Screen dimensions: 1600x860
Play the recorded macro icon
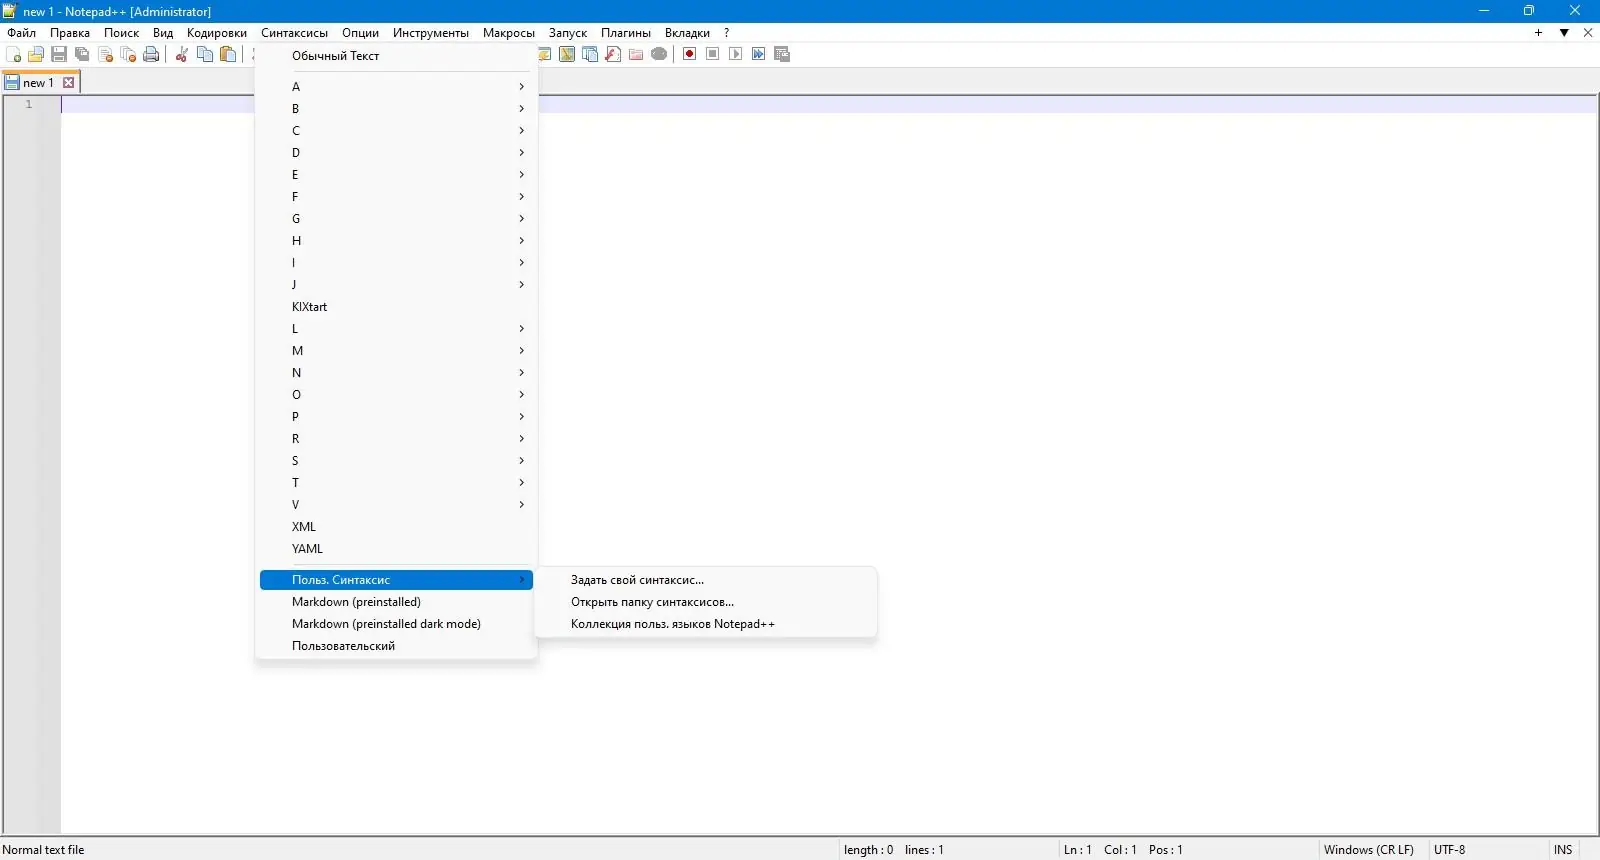(736, 54)
